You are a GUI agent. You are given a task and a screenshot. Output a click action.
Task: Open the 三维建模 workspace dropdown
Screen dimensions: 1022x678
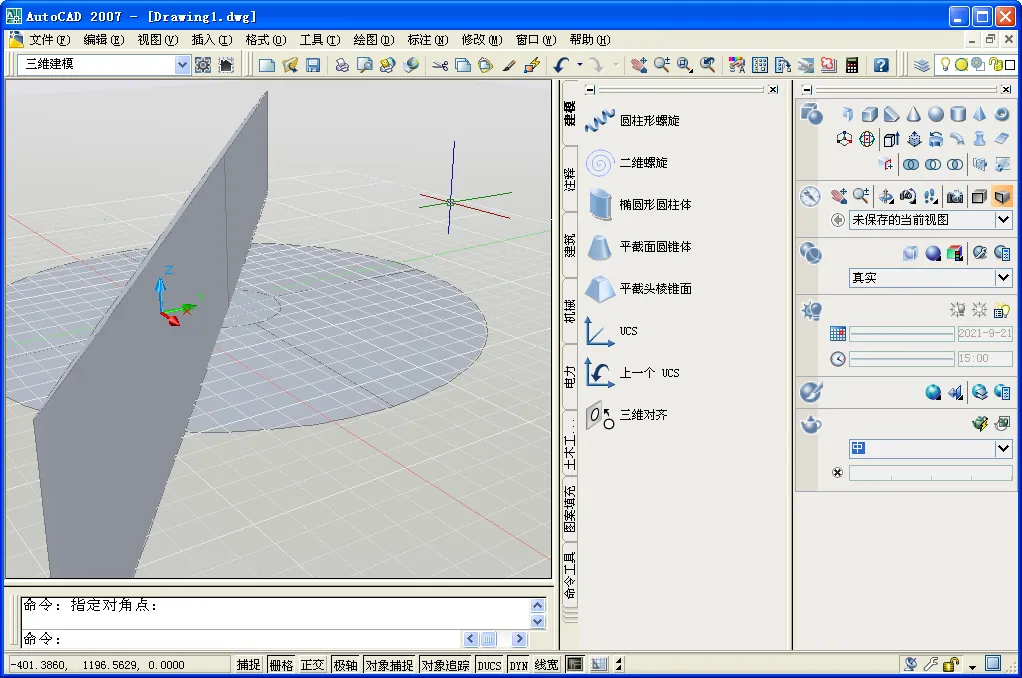point(181,64)
